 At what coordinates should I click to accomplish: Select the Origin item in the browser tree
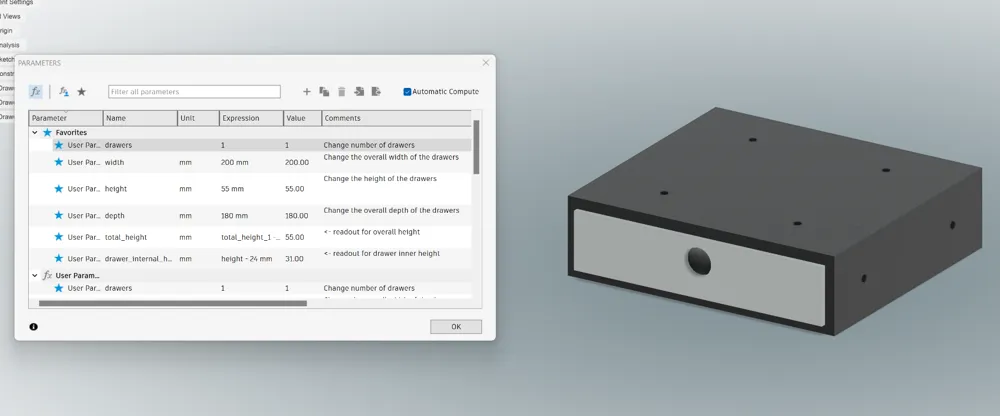pos(6,31)
